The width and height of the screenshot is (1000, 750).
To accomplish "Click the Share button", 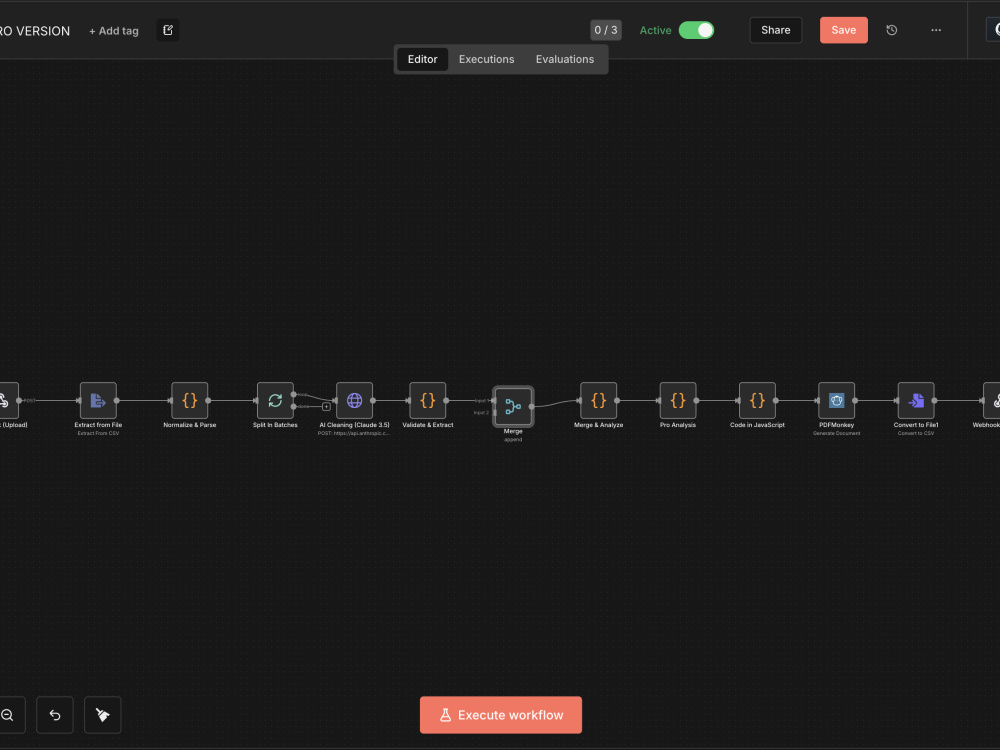I will [776, 30].
